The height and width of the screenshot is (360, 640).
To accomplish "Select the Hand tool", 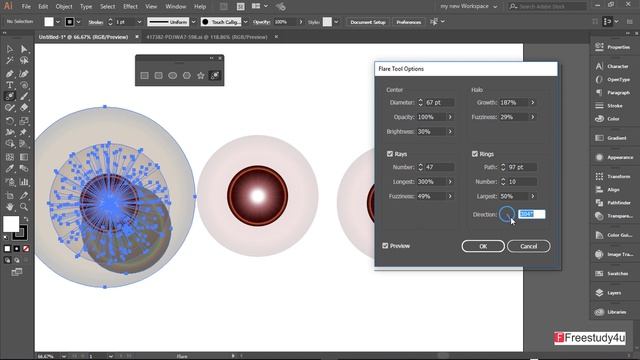I will pyautogui.click(x=10, y=207).
